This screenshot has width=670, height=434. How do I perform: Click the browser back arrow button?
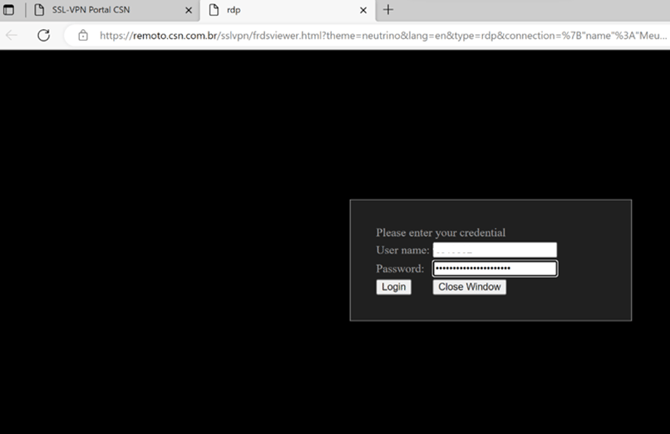(x=12, y=35)
